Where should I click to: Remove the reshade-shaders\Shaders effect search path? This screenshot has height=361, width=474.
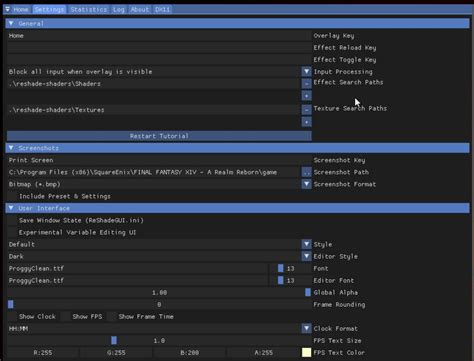click(306, 83)
